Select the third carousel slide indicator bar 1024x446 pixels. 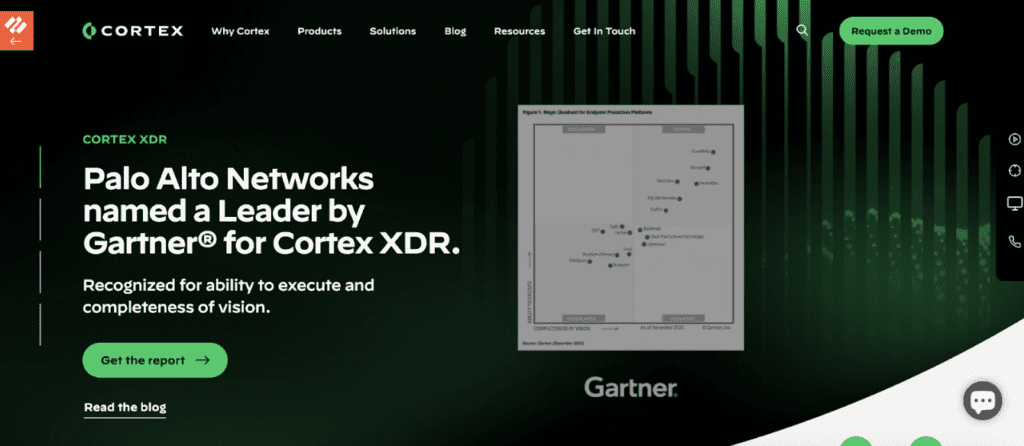tap(40, 272)
